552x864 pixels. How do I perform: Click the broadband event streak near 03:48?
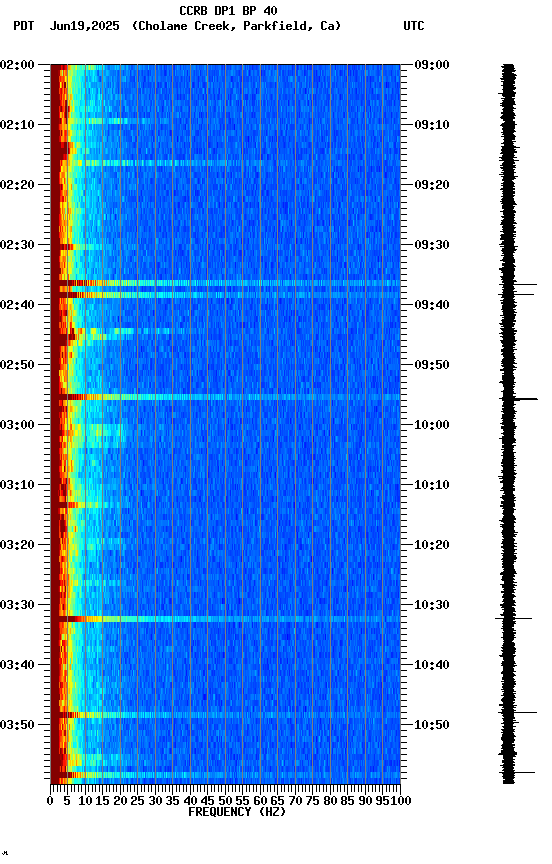pyautogui.click(x=225, y=715)
